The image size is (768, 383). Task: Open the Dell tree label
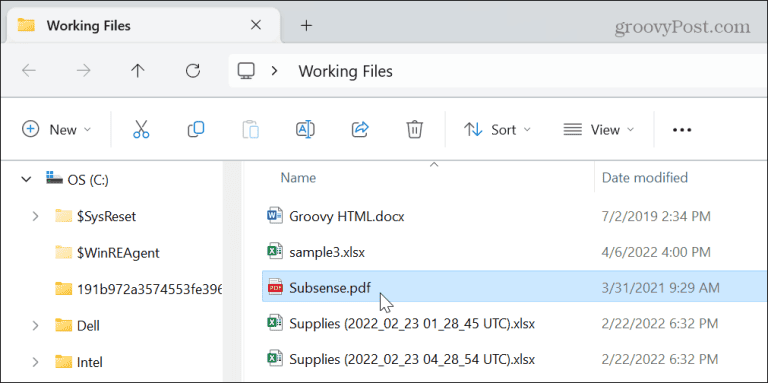(89, 325)
